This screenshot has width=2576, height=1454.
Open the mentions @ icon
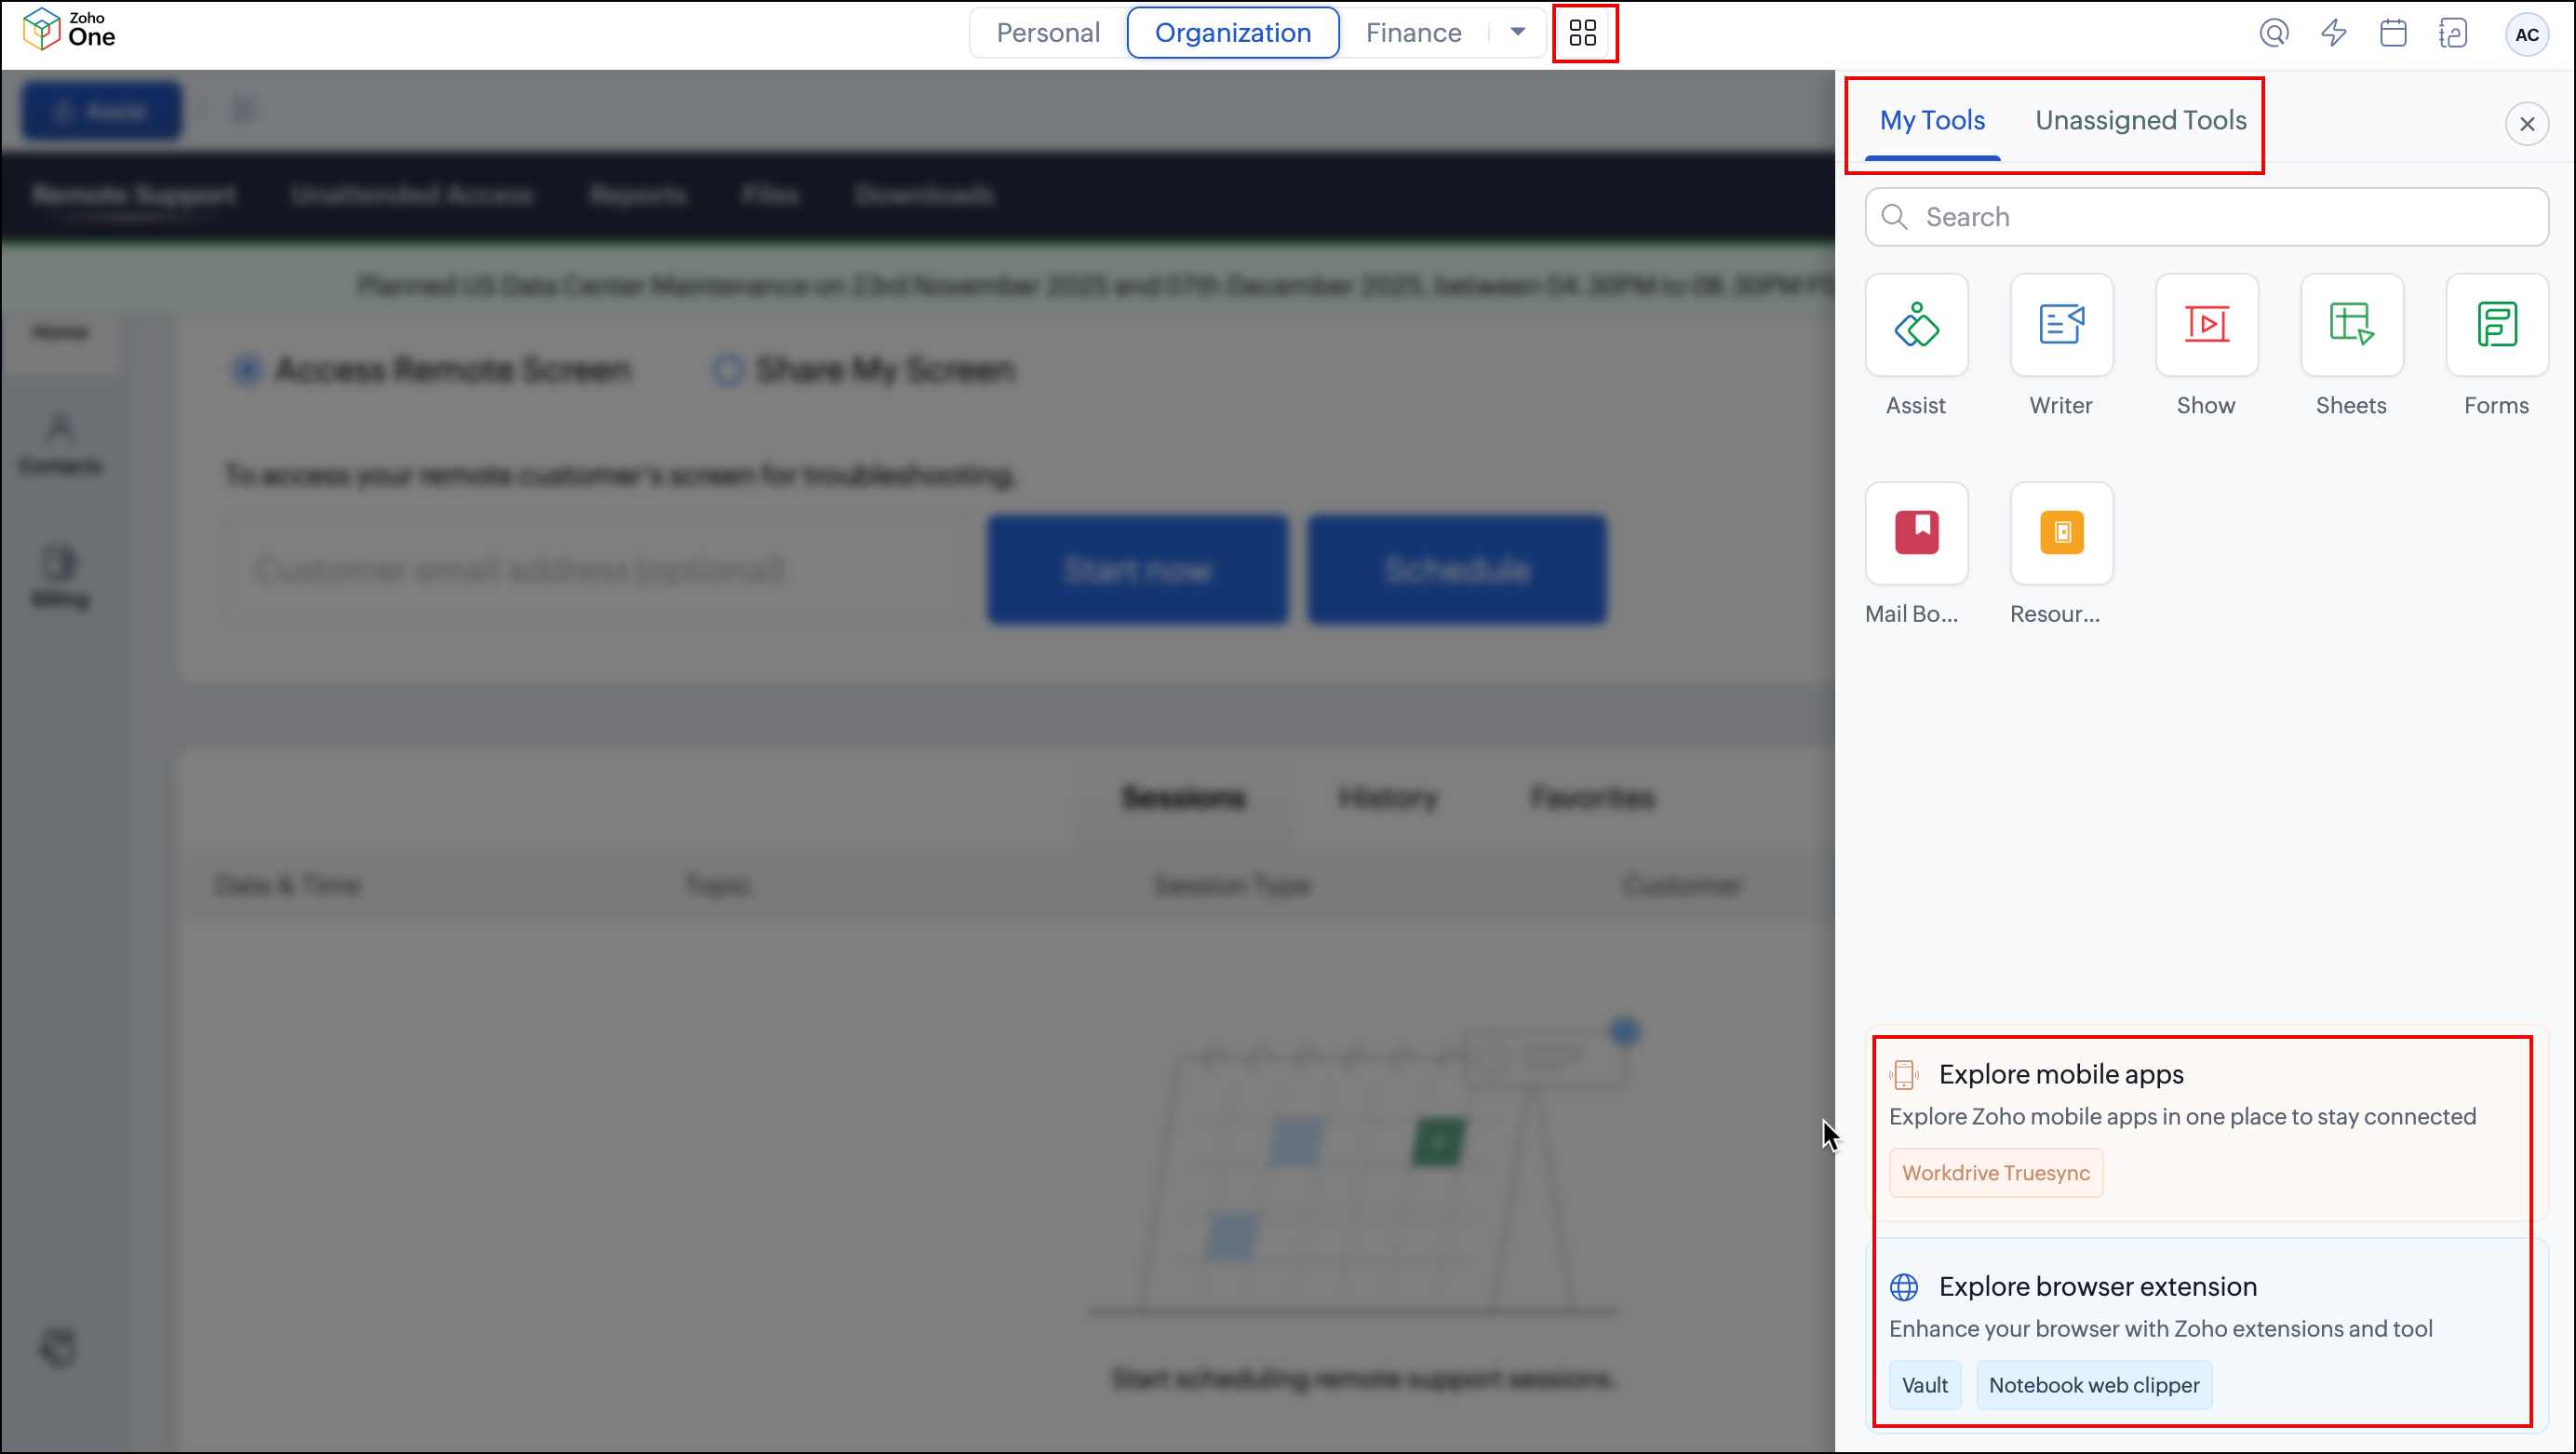tap(2274, 34)
